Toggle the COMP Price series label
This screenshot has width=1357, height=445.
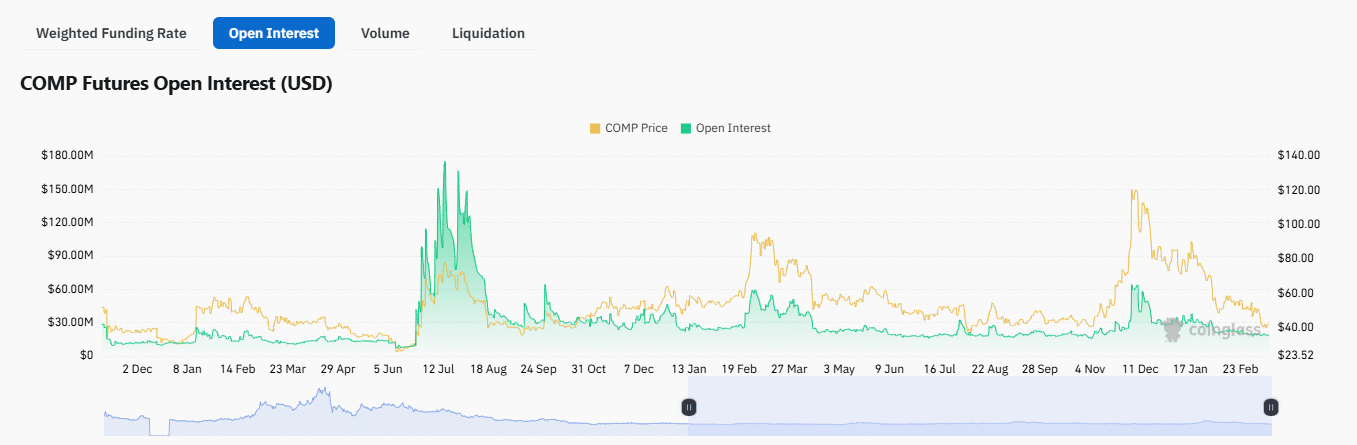pyautogui.click(x=636, y=128)
